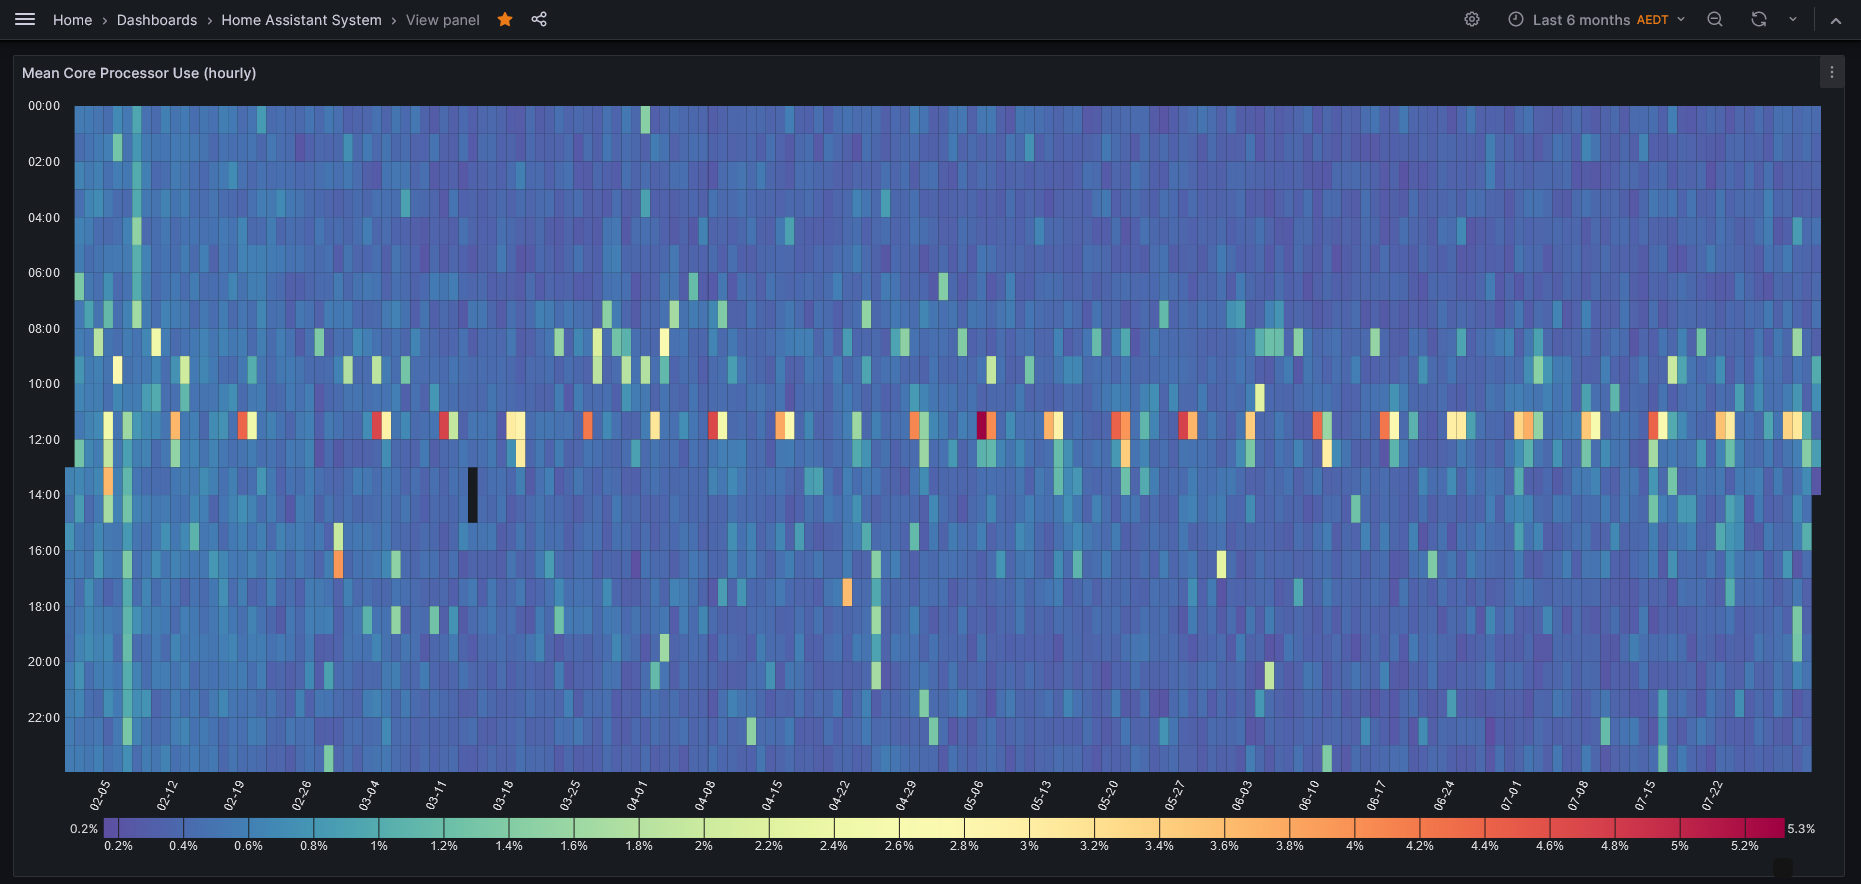Go to Home breadcrumb

click(72, 20)
